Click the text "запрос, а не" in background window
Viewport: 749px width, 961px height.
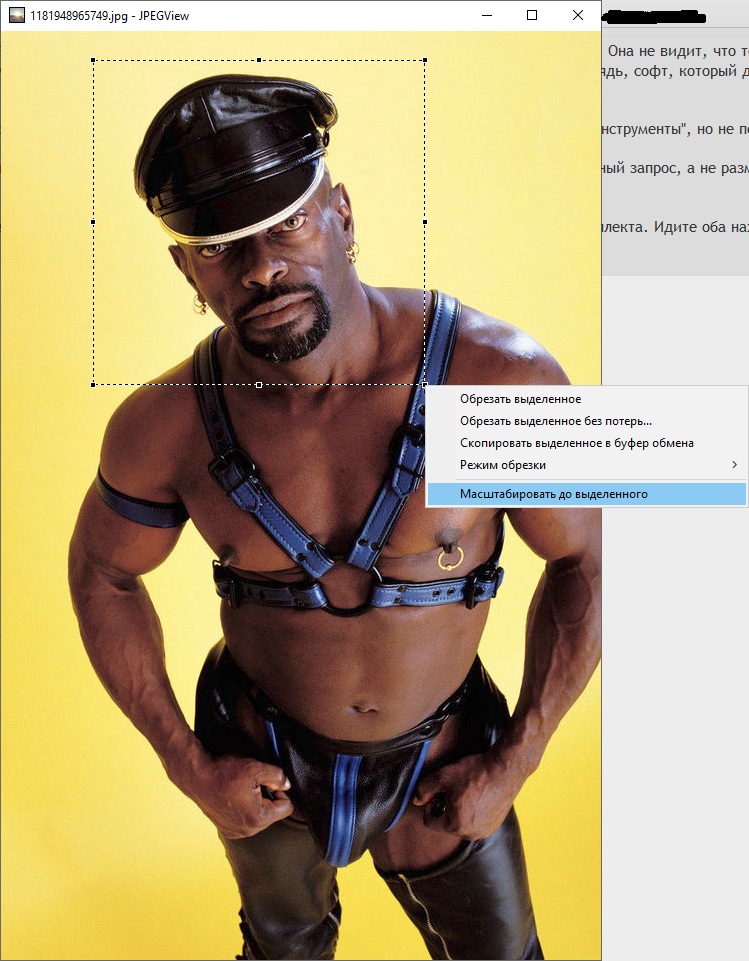click(x=675, y=169)
